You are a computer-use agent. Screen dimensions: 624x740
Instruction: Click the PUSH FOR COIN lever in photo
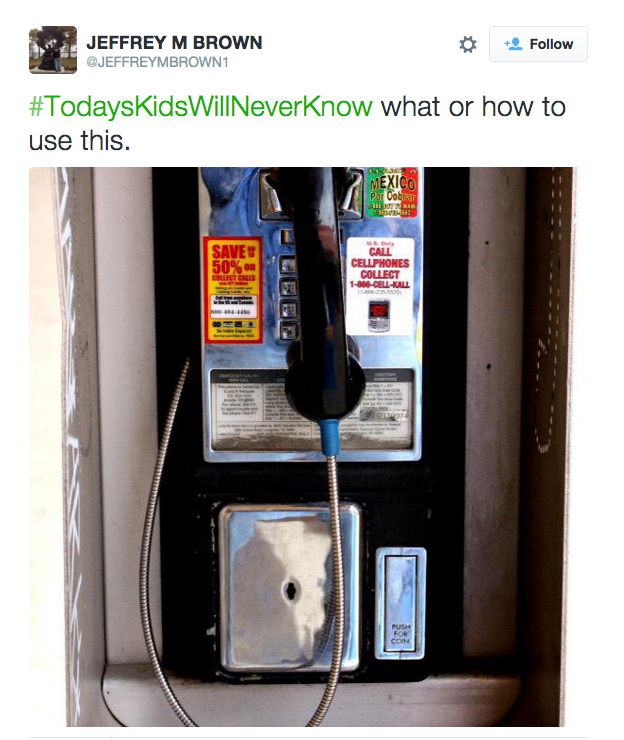[x=401, y=604]
